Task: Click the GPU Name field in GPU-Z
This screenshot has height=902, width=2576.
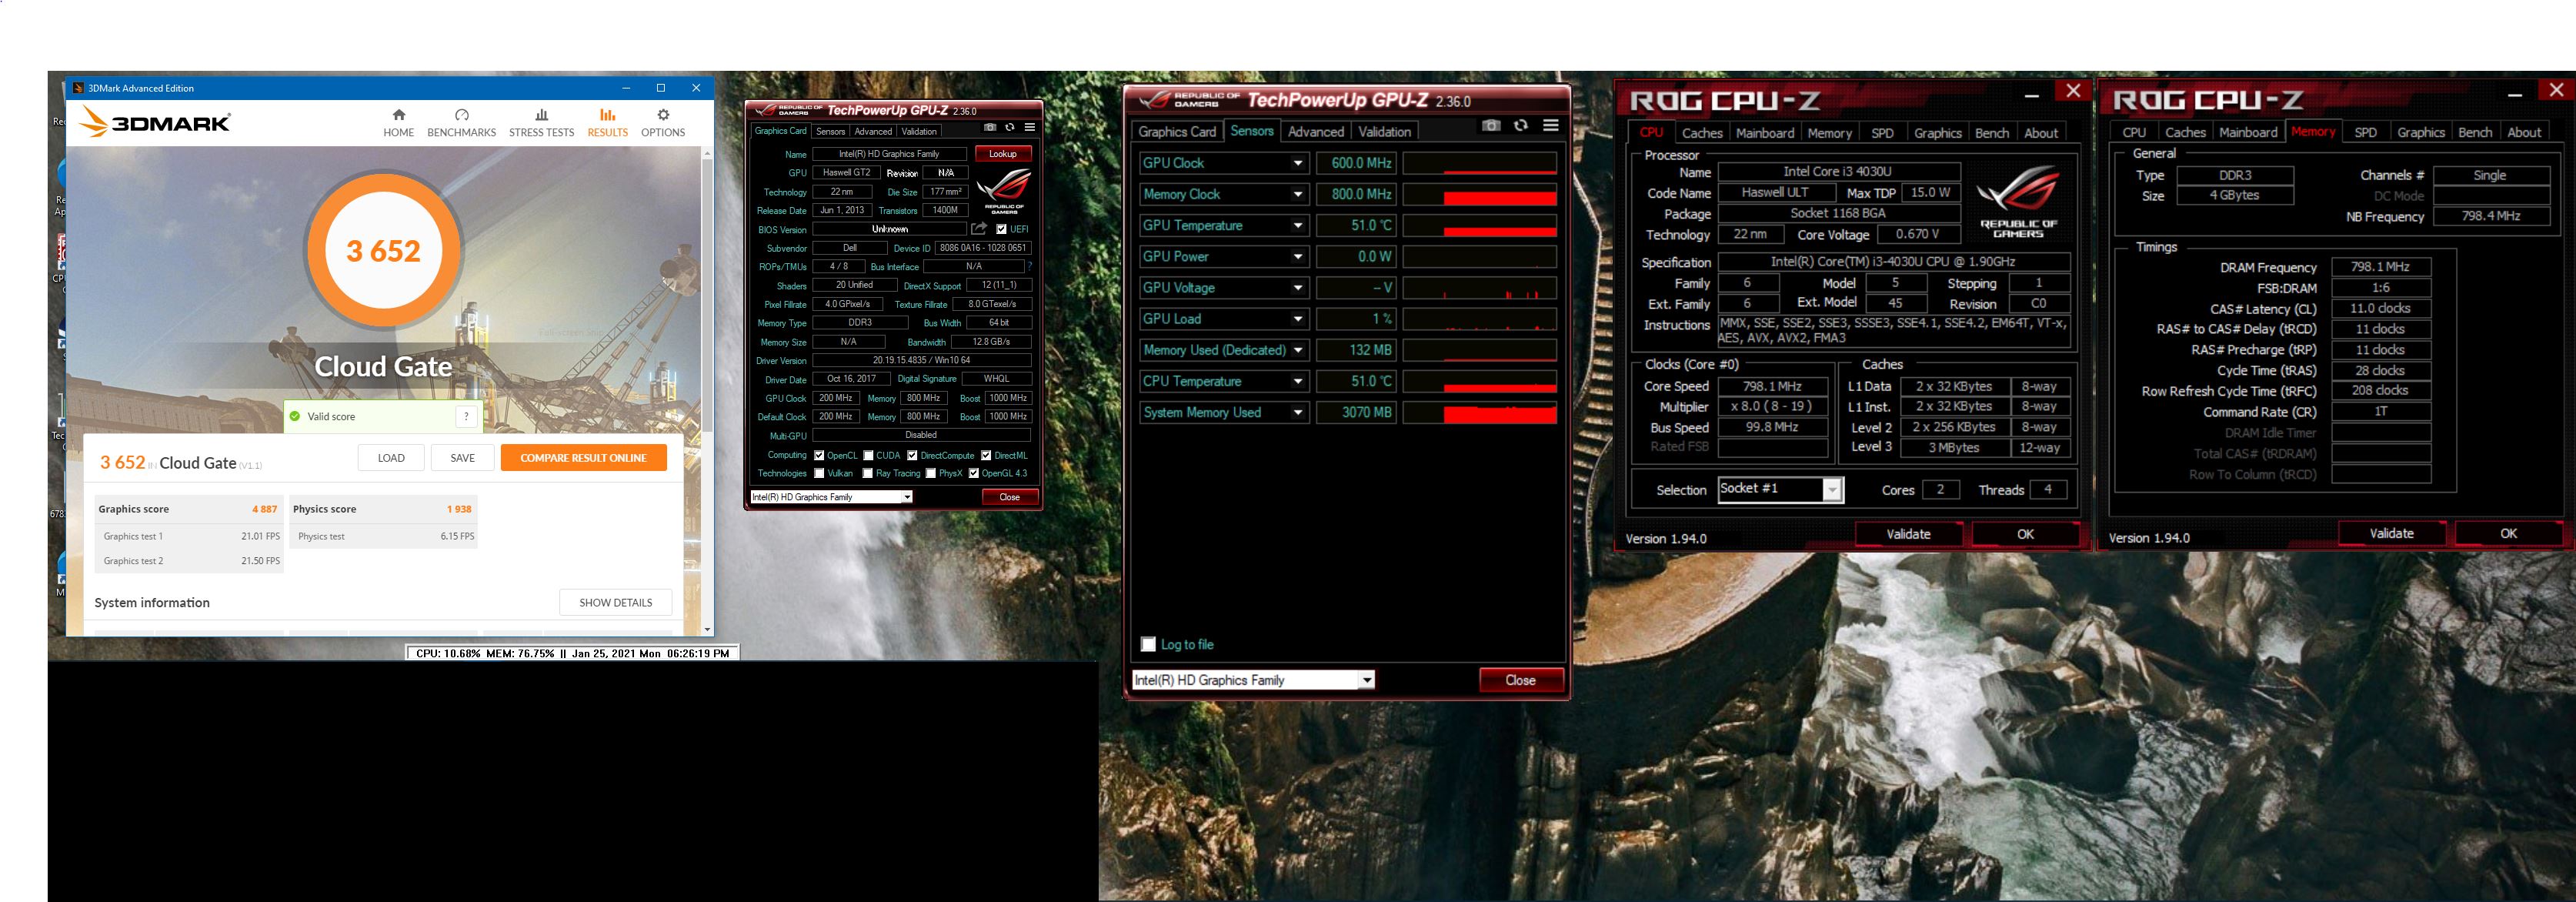Action: point(888,154)
